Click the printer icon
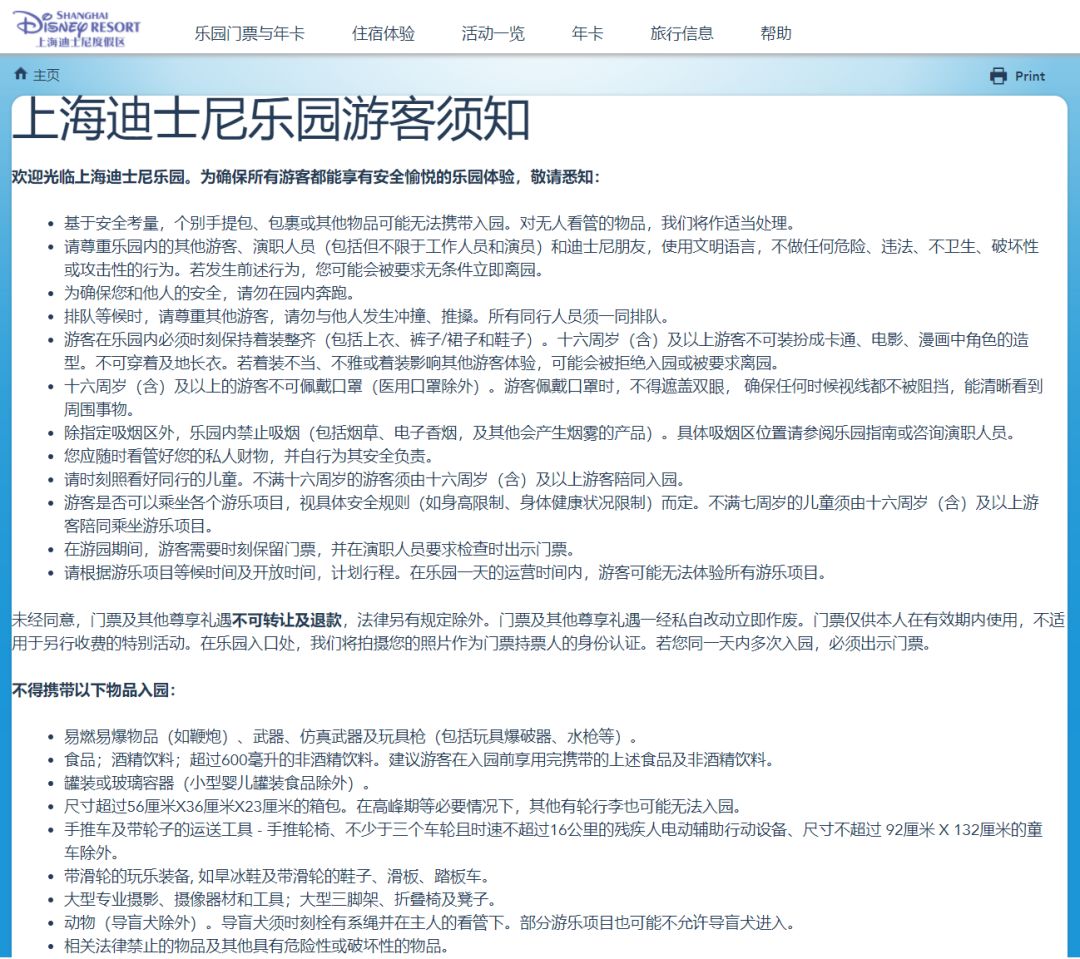The height and width of the screenshot is (959, 1080). pos(998,76)
